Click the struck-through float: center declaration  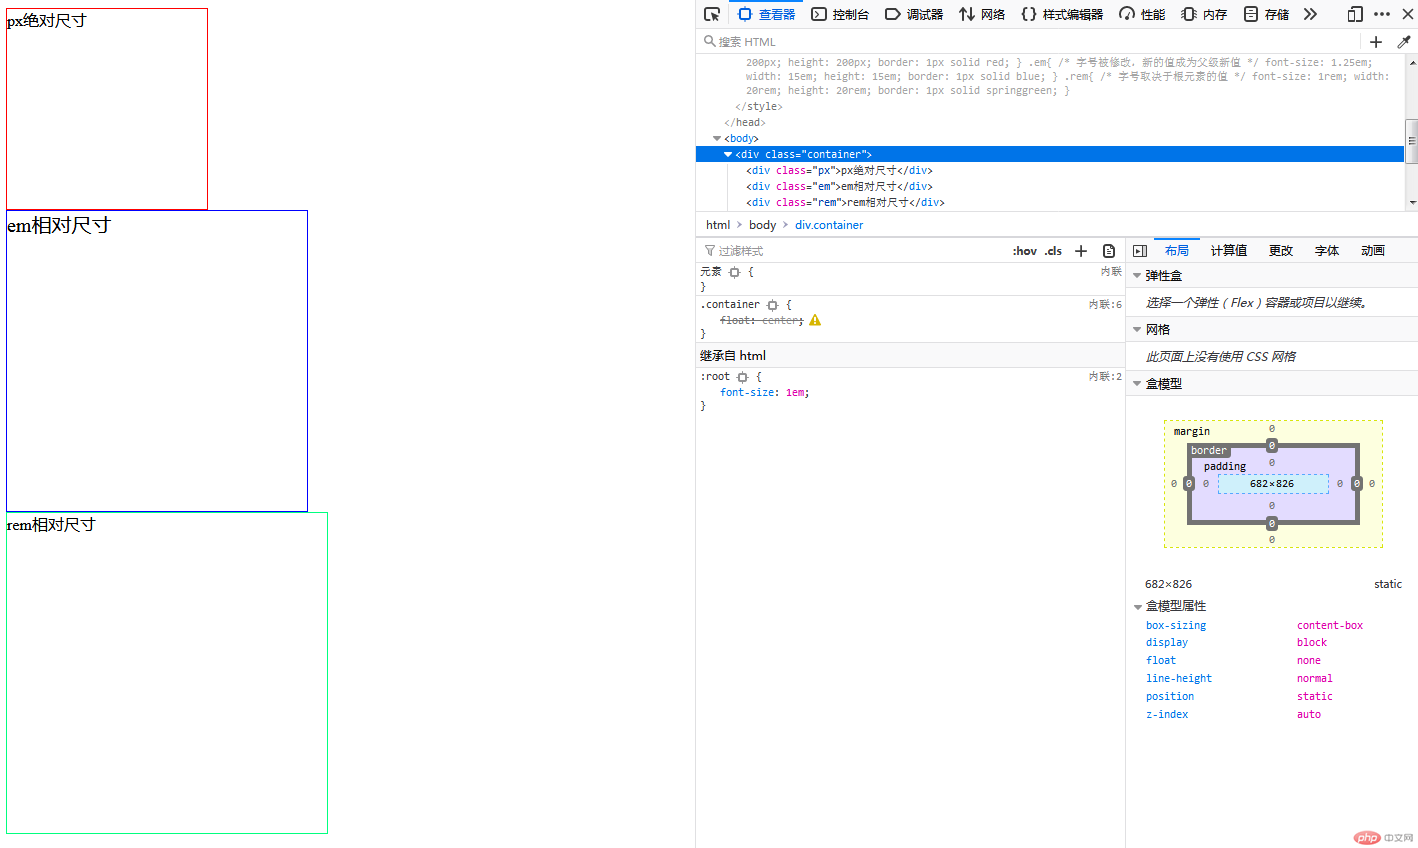pyautogui.click(x=761, y=321)
